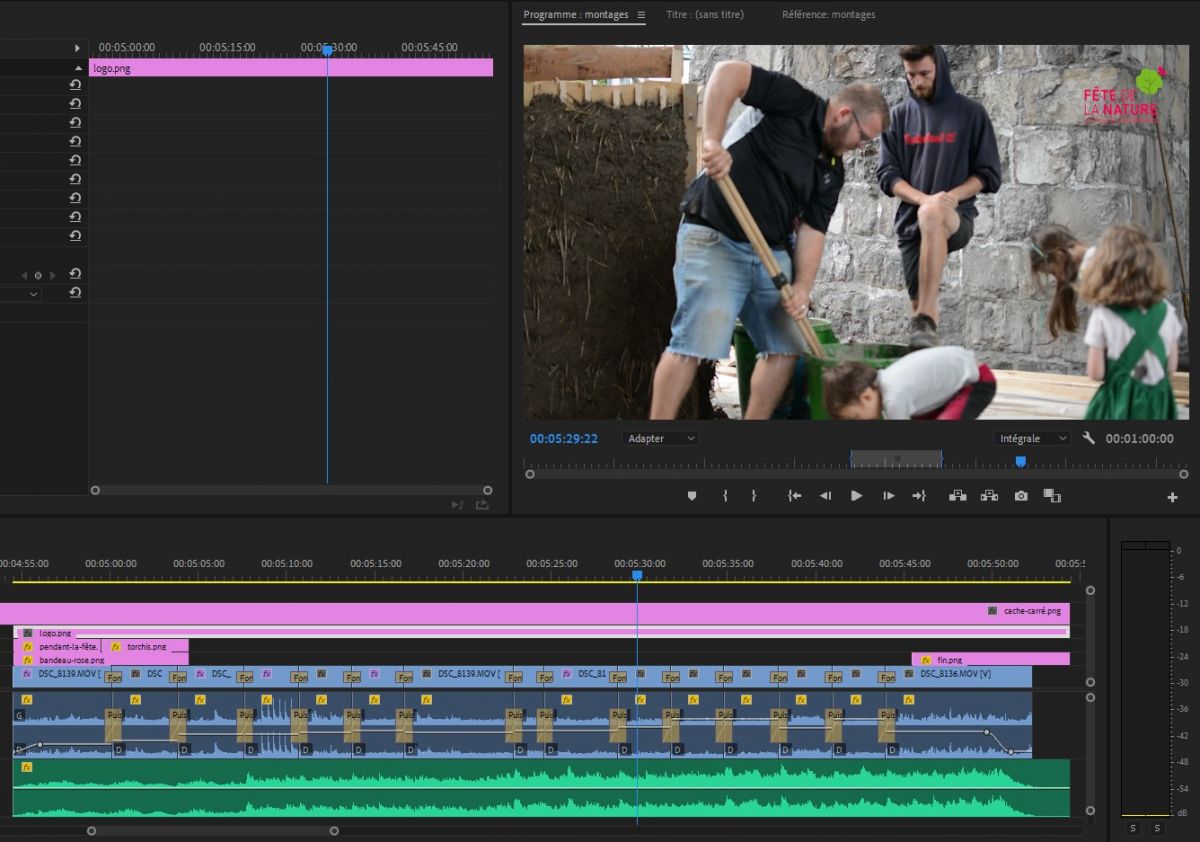Toggle solo on the right audio meter channel
This screenshot has height=842, width=1200.
pyautogui.click(x=1157, y=828)
